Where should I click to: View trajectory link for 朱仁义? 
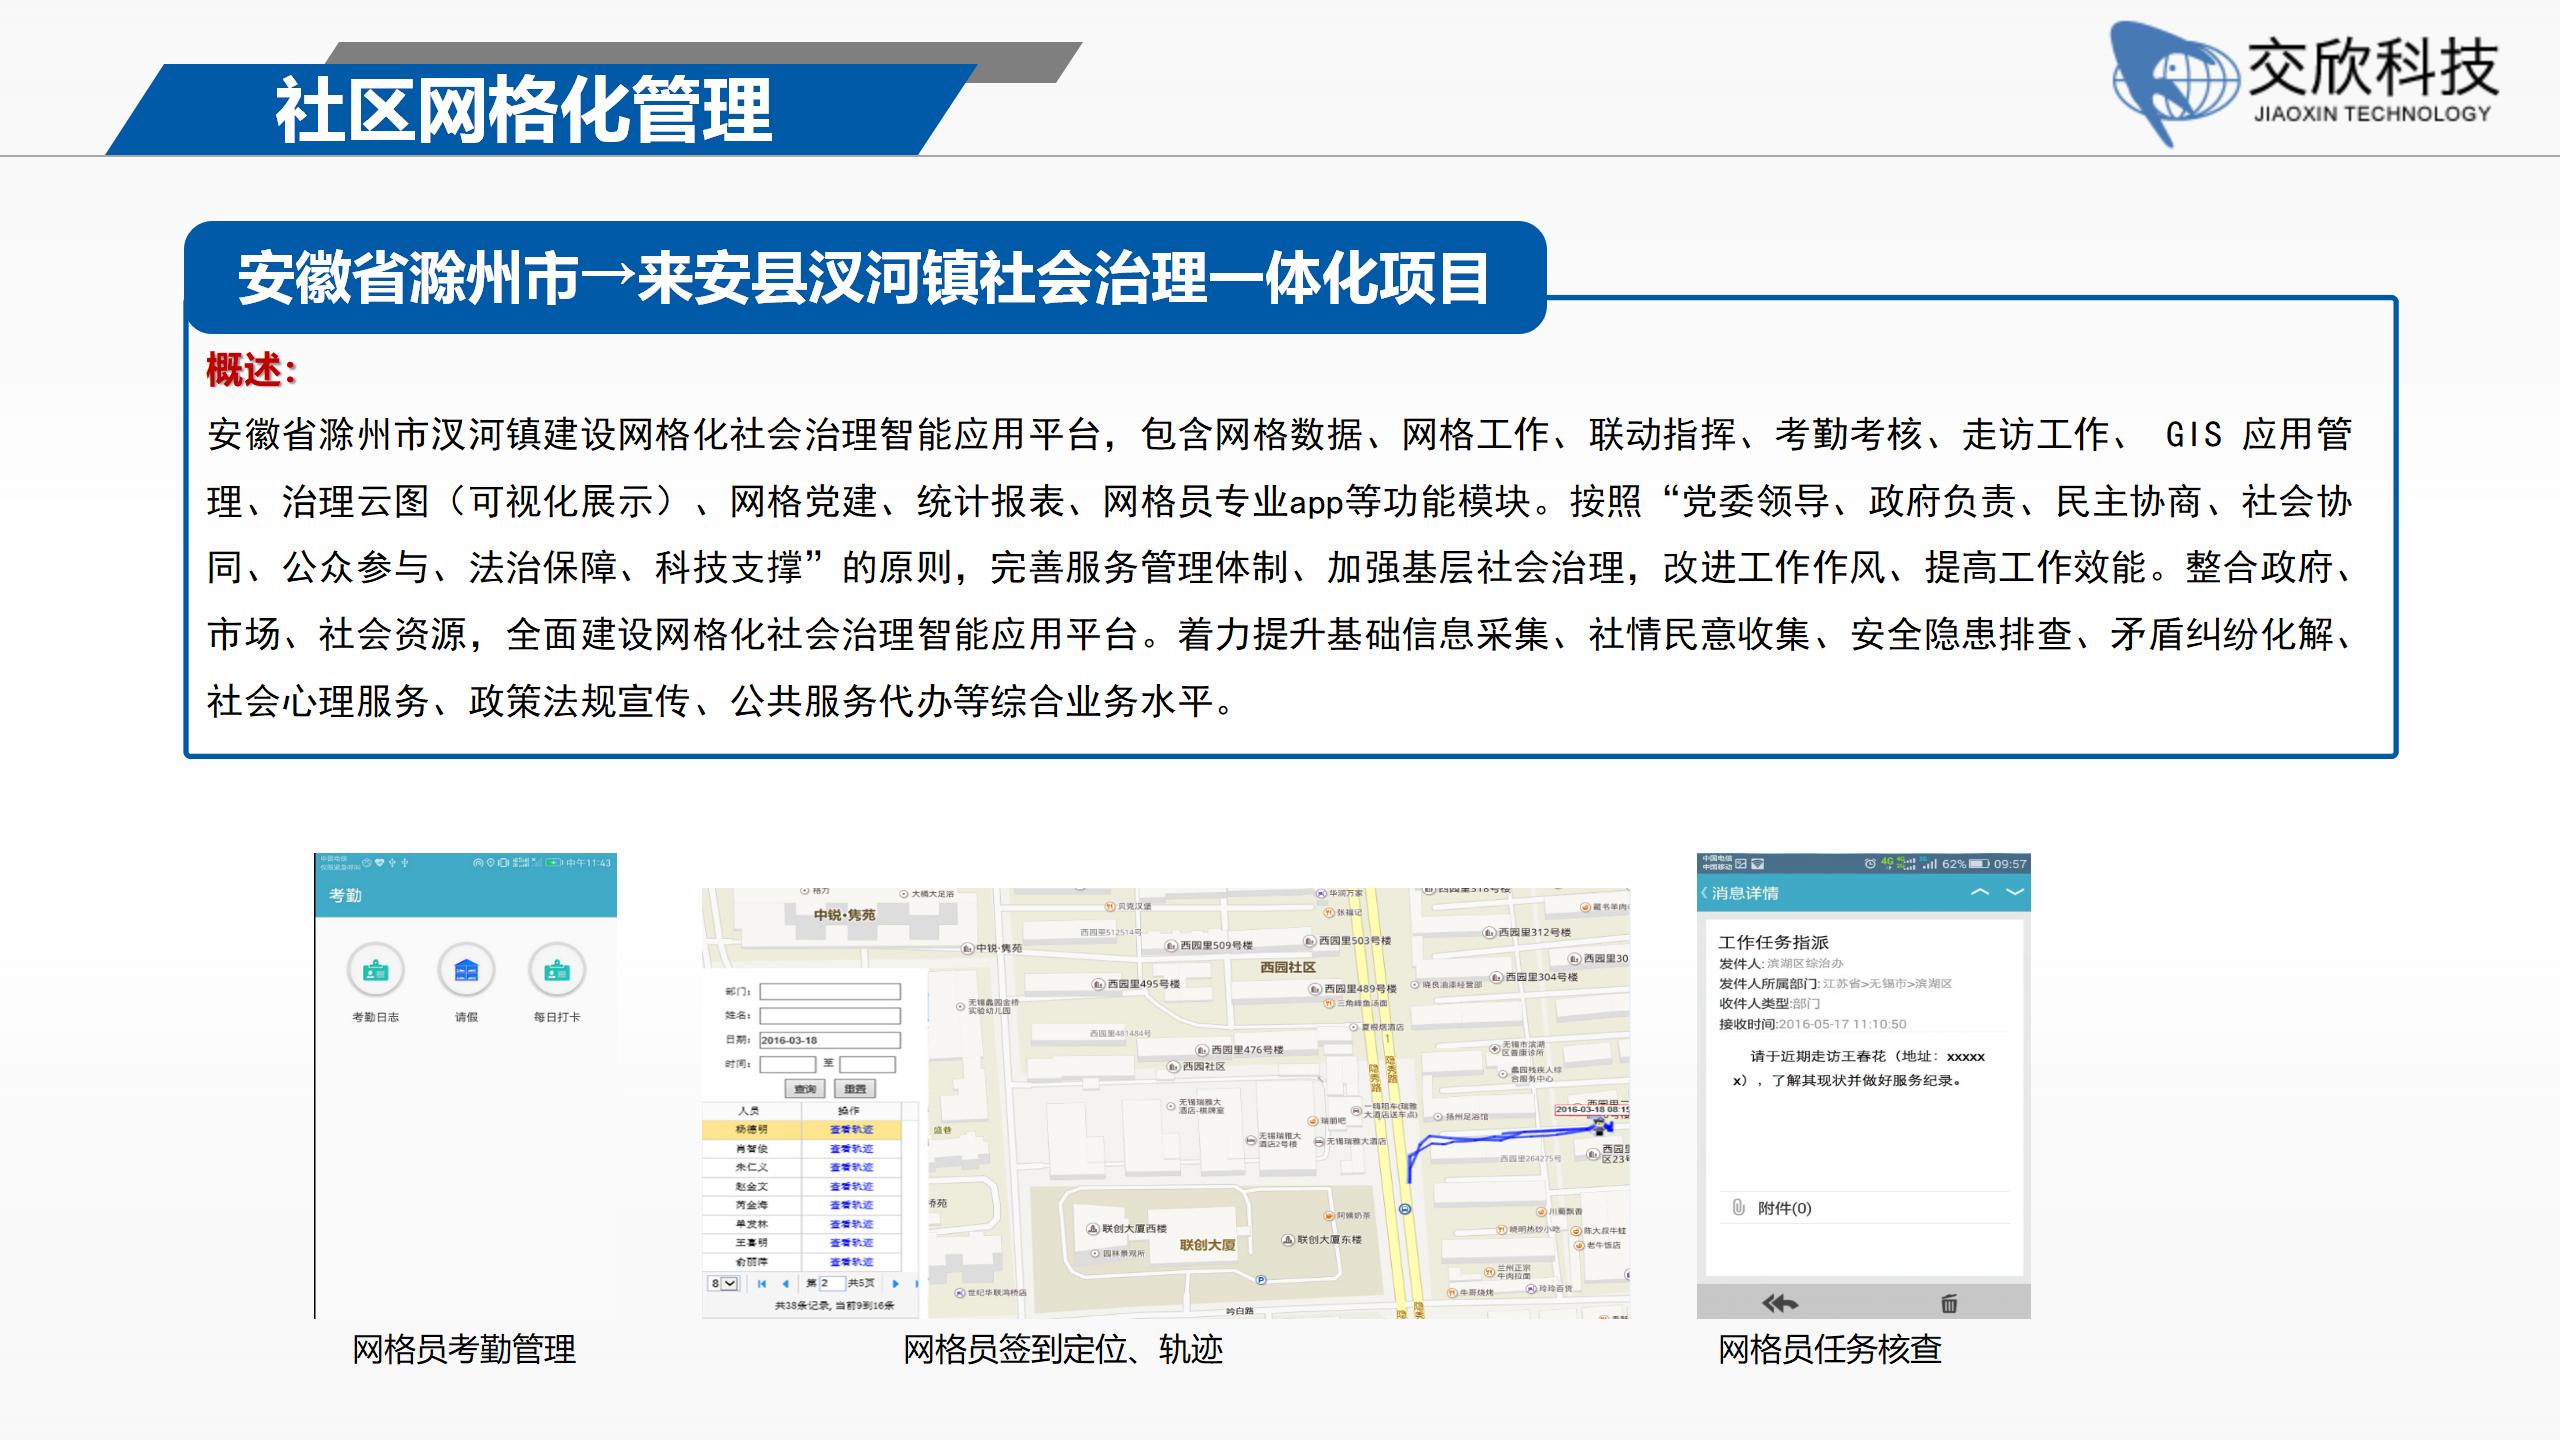tap(851, 1168)
